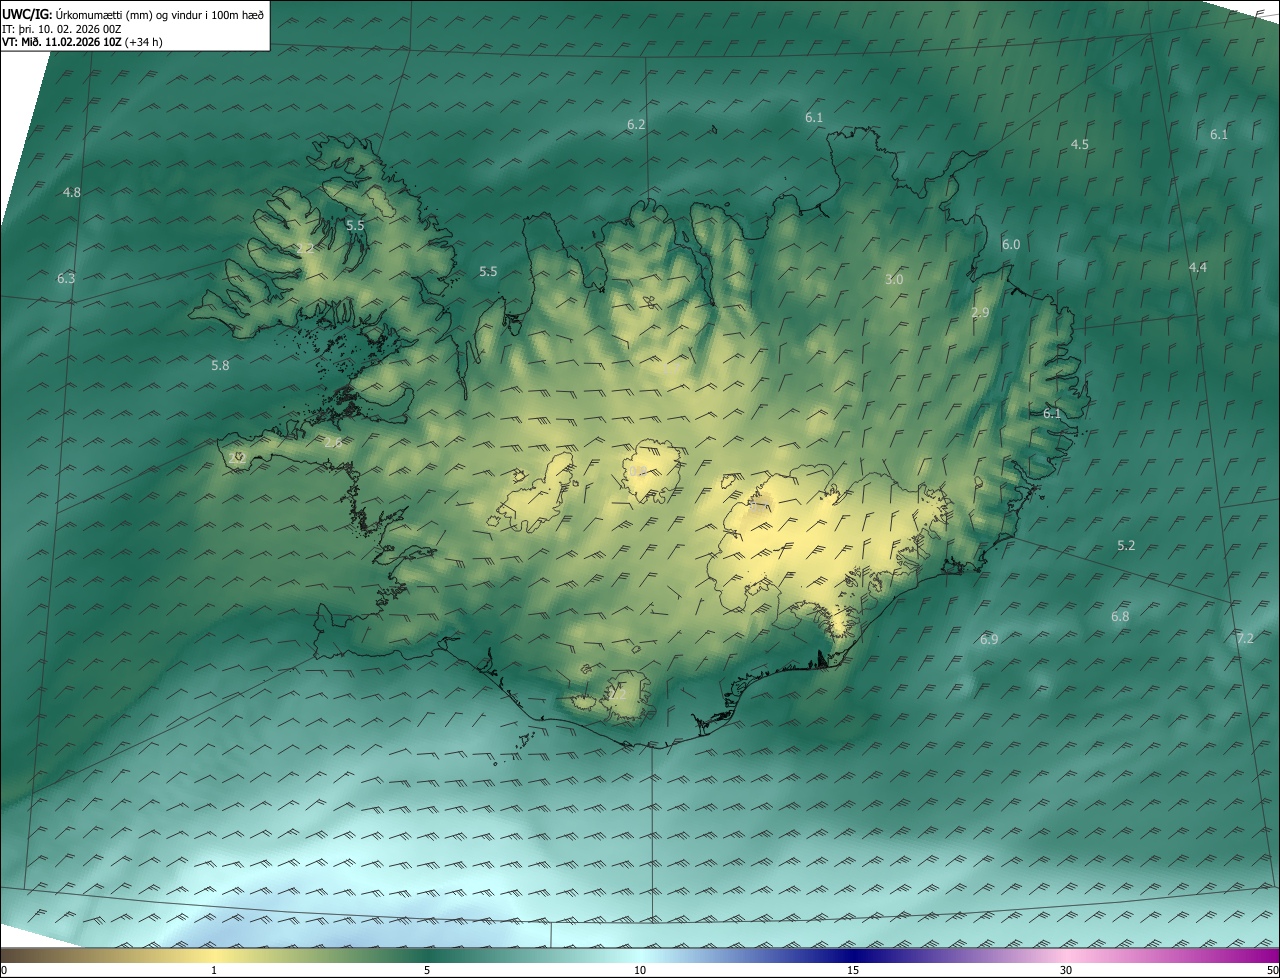This screenshot has height=978, width=1280.
Task: Click the 7.2 precipitation value label
Action: (1245, 638)
